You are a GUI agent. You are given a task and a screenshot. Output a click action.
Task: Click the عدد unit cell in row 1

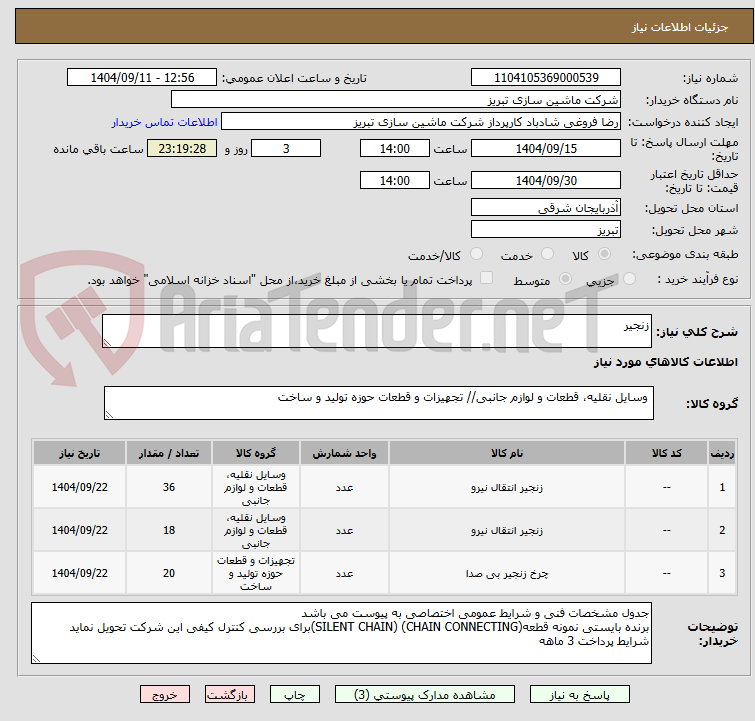coord(344,487)
